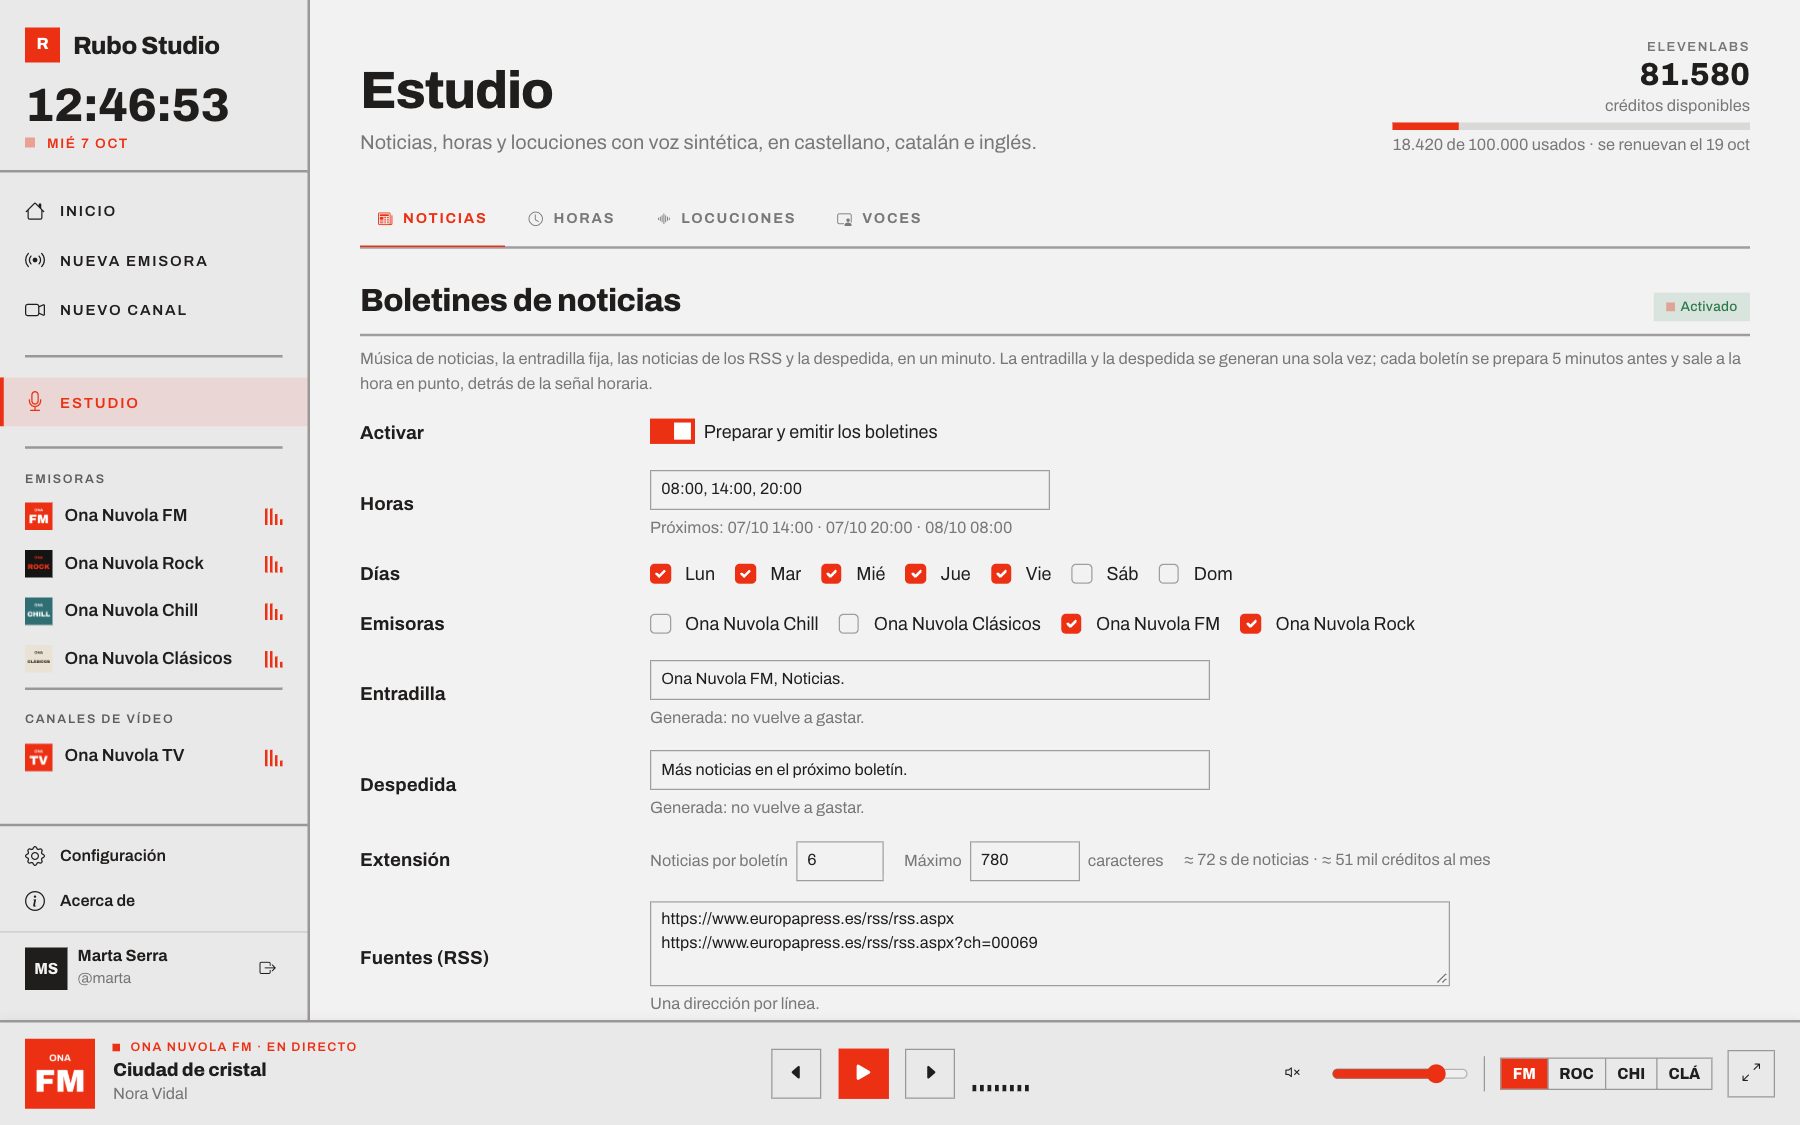
Task: Skip to the next station
Action: [930, 1073]
